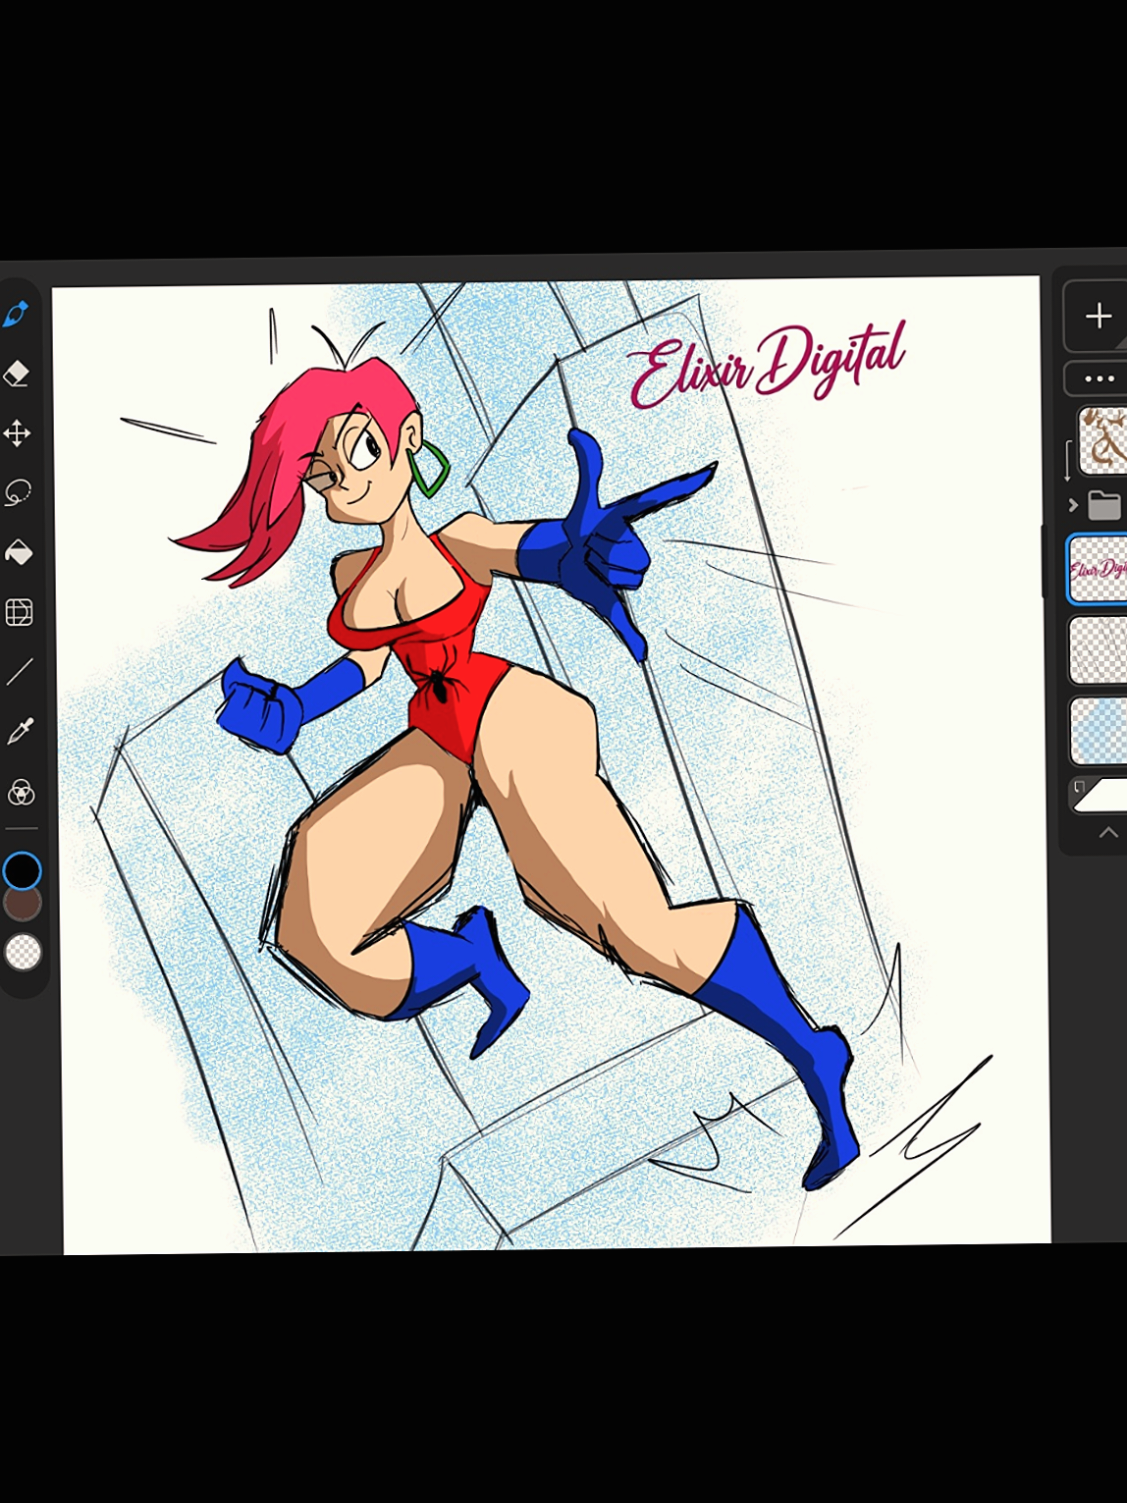Open the warp grid tool
This screenshot has height=1503, width=1127.
(19, 612)
